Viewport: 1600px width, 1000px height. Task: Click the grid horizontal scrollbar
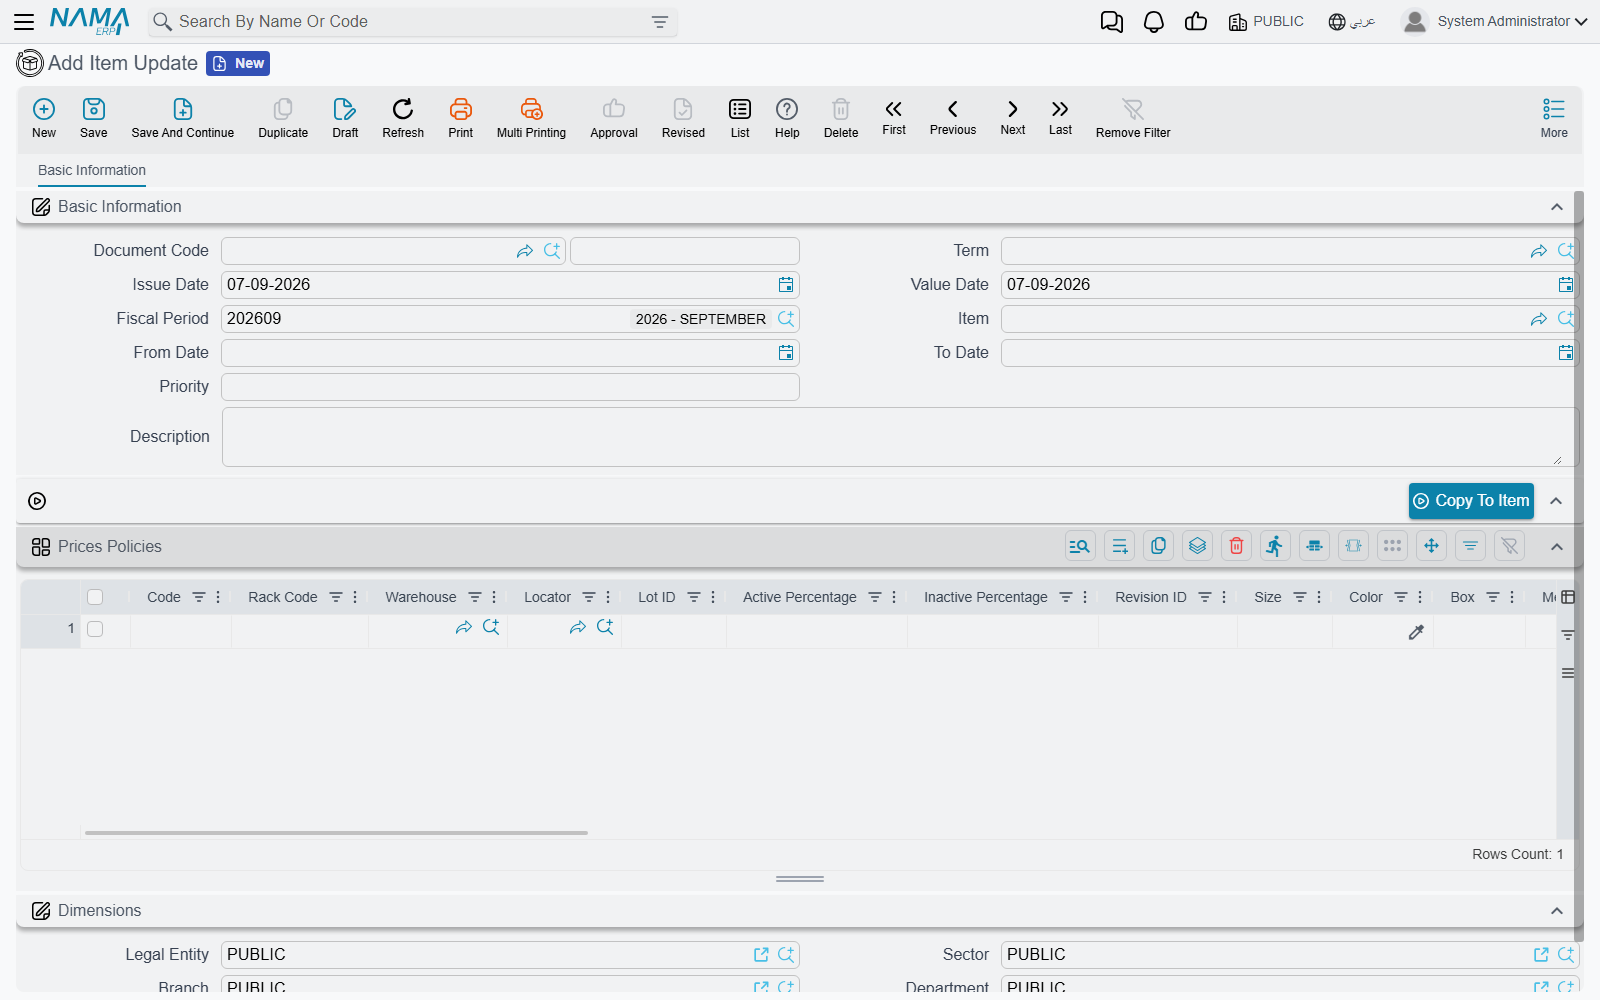click(x=336, y=832)
